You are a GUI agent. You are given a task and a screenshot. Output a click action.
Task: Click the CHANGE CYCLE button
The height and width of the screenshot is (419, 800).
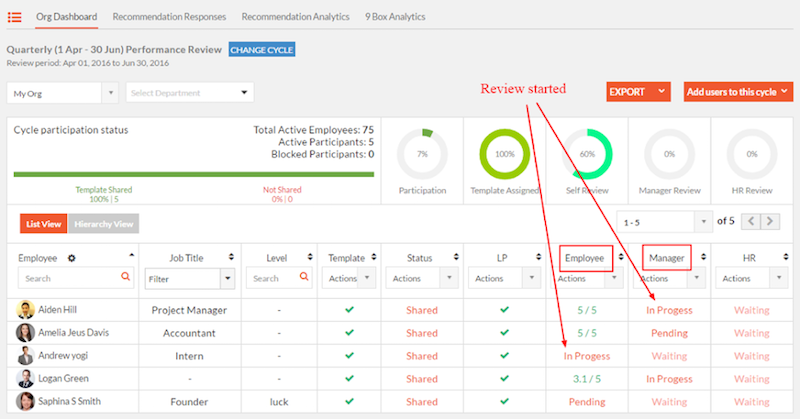pyautogui.click(x=262, y=50)
